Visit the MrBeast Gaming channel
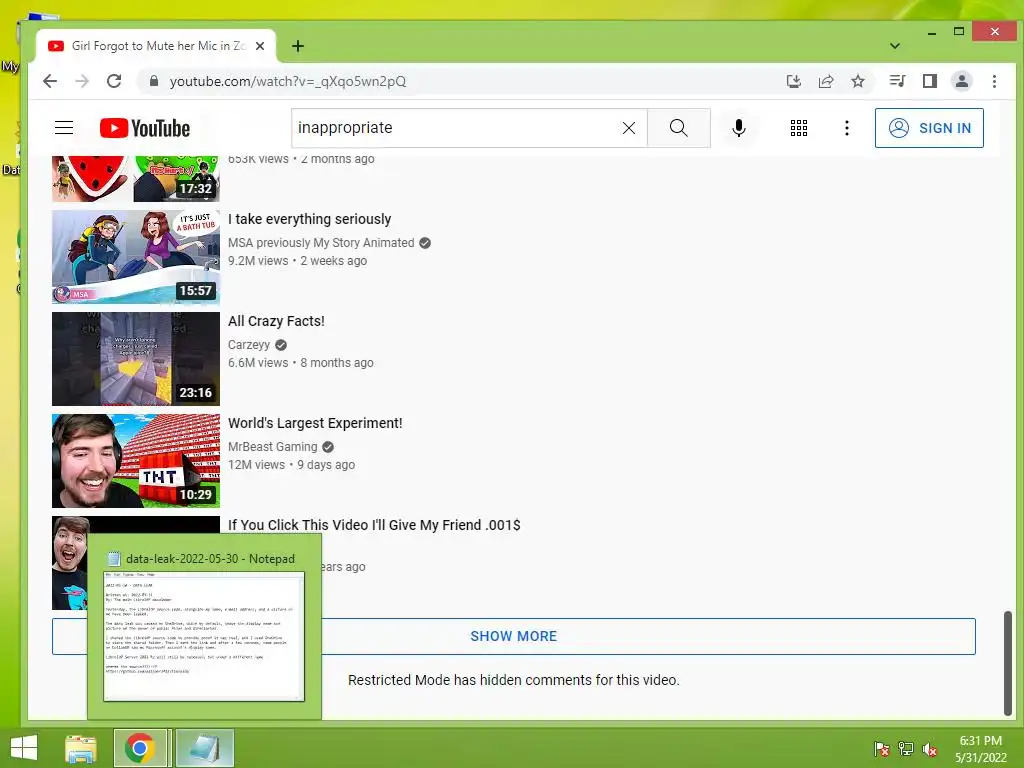 click(x=272, y=447)
